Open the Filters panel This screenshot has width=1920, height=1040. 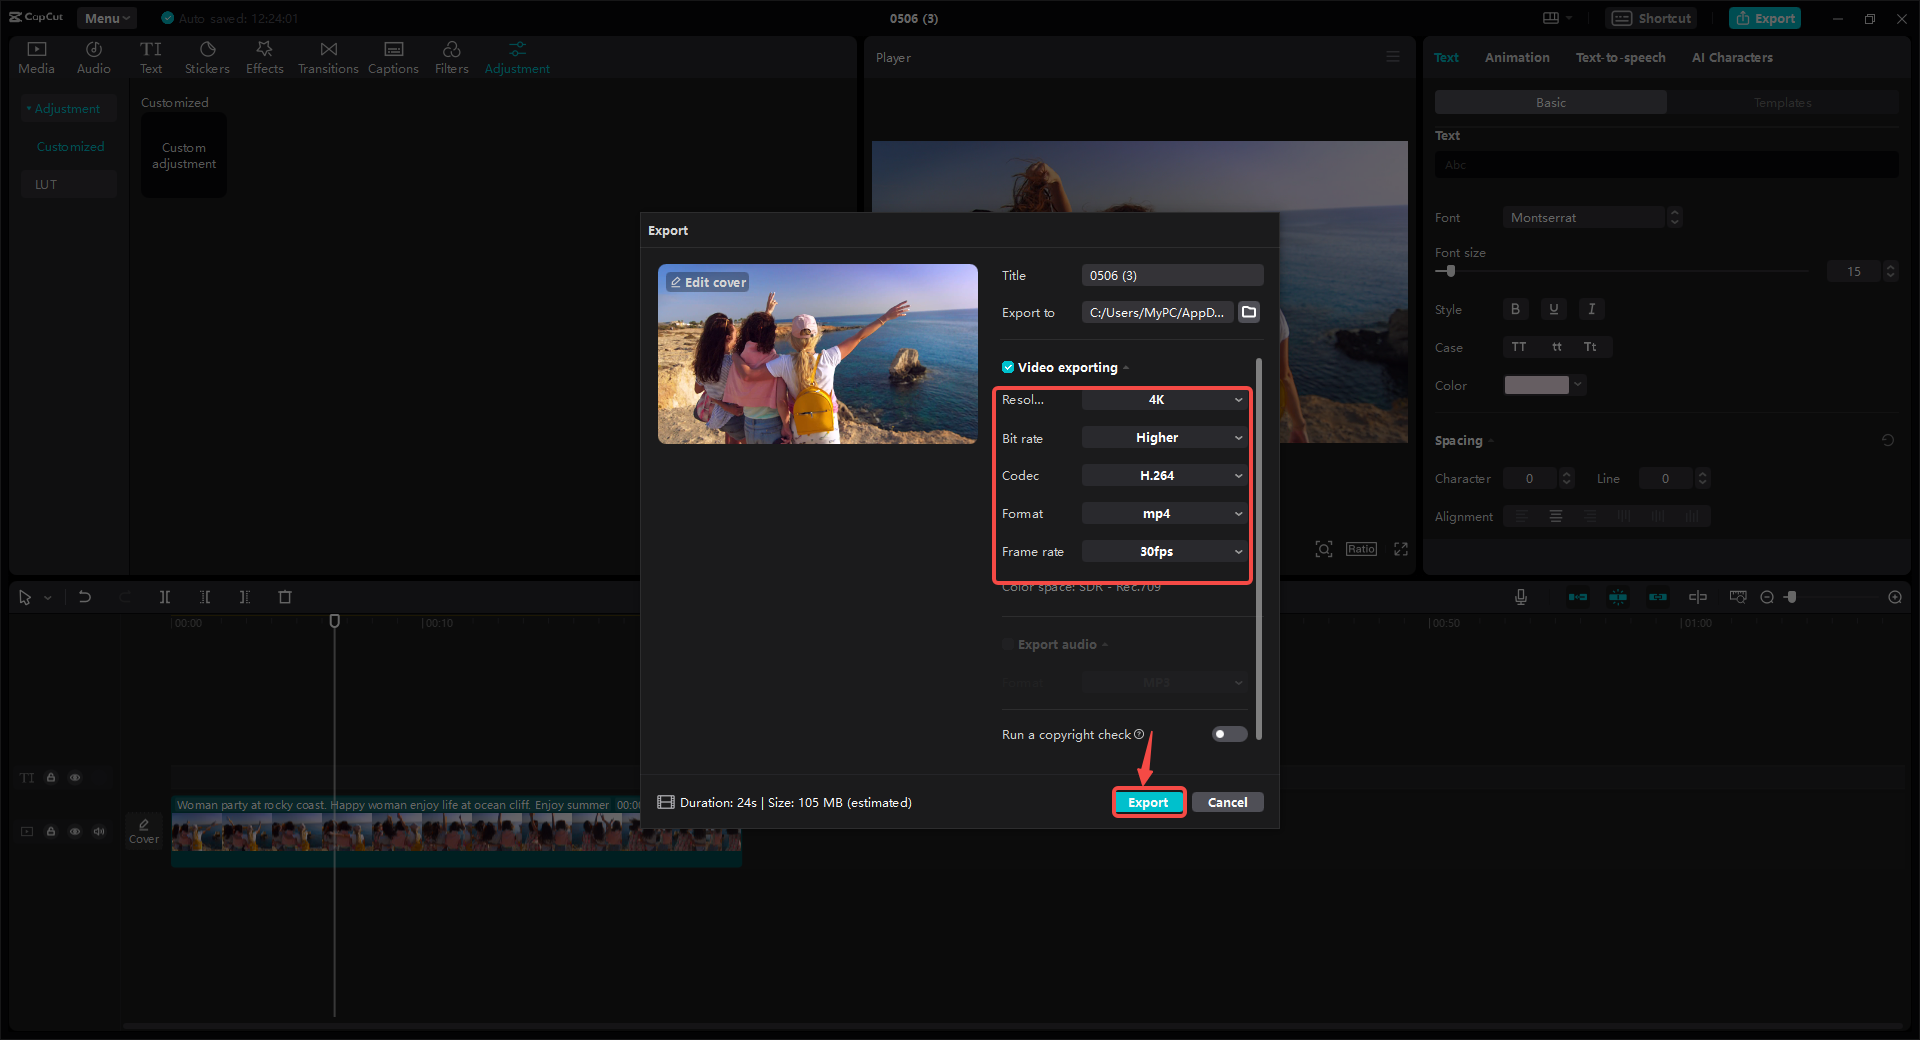[451, 55]
